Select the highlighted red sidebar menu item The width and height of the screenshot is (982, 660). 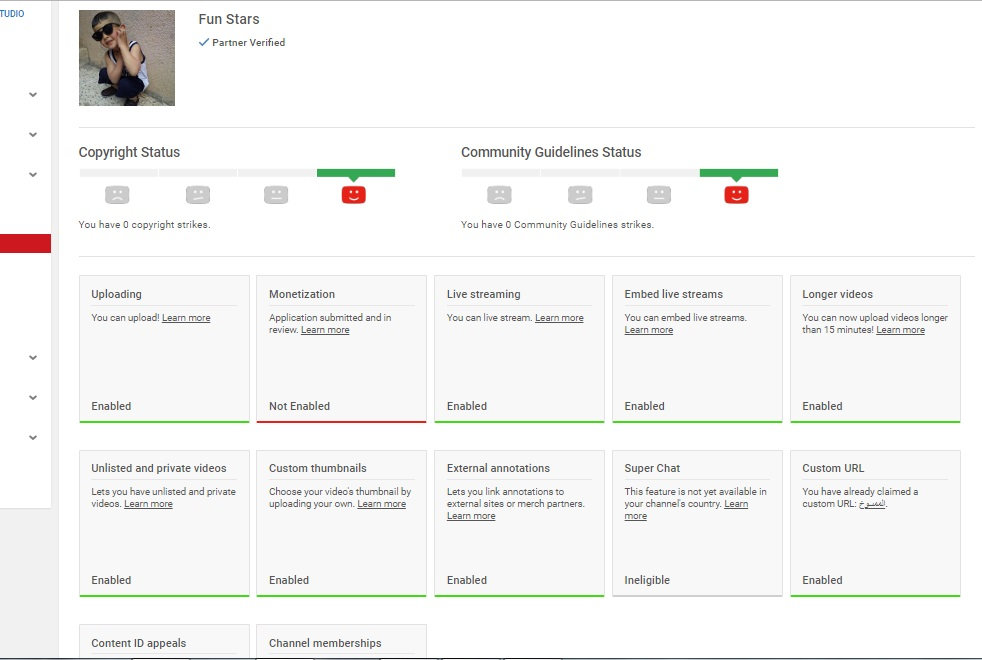[25, 244]
